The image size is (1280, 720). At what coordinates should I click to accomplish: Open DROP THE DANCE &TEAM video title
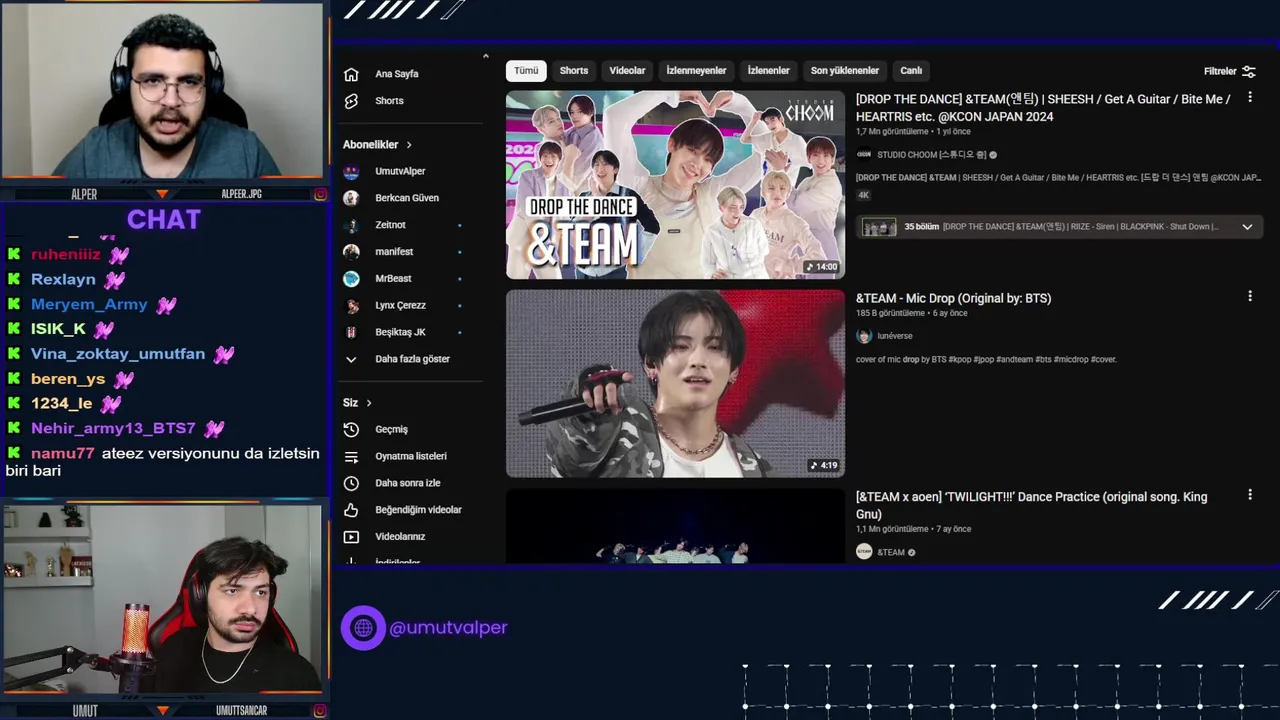click(1043, 108)
